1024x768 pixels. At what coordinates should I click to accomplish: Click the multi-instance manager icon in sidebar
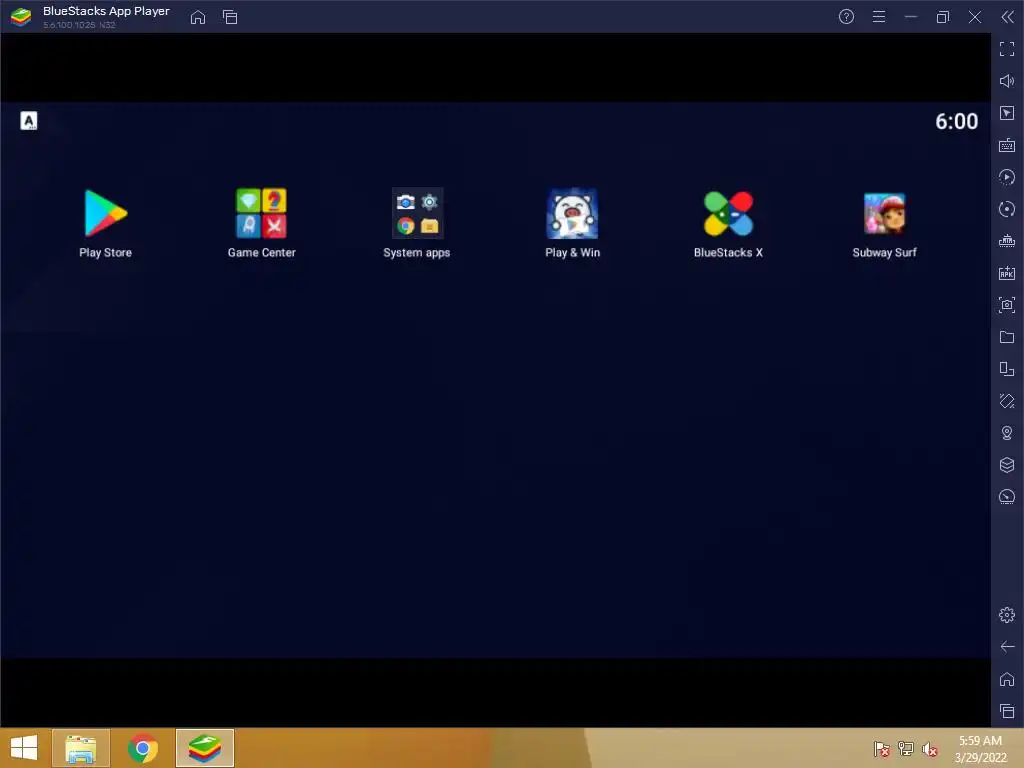[x=1007, y=369]
